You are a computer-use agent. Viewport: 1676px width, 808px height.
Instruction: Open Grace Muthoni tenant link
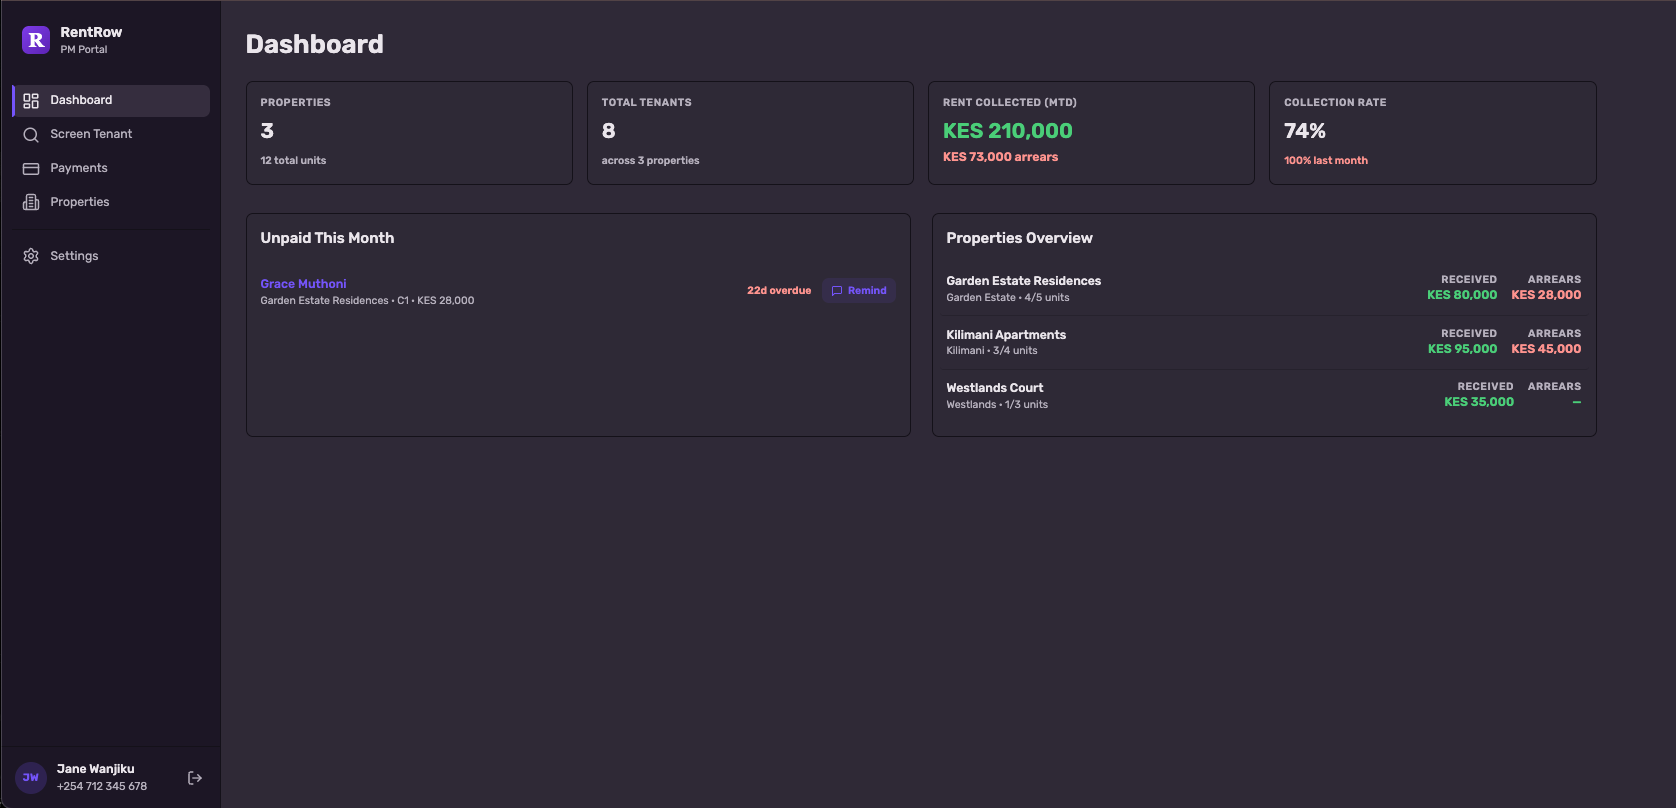303,284
